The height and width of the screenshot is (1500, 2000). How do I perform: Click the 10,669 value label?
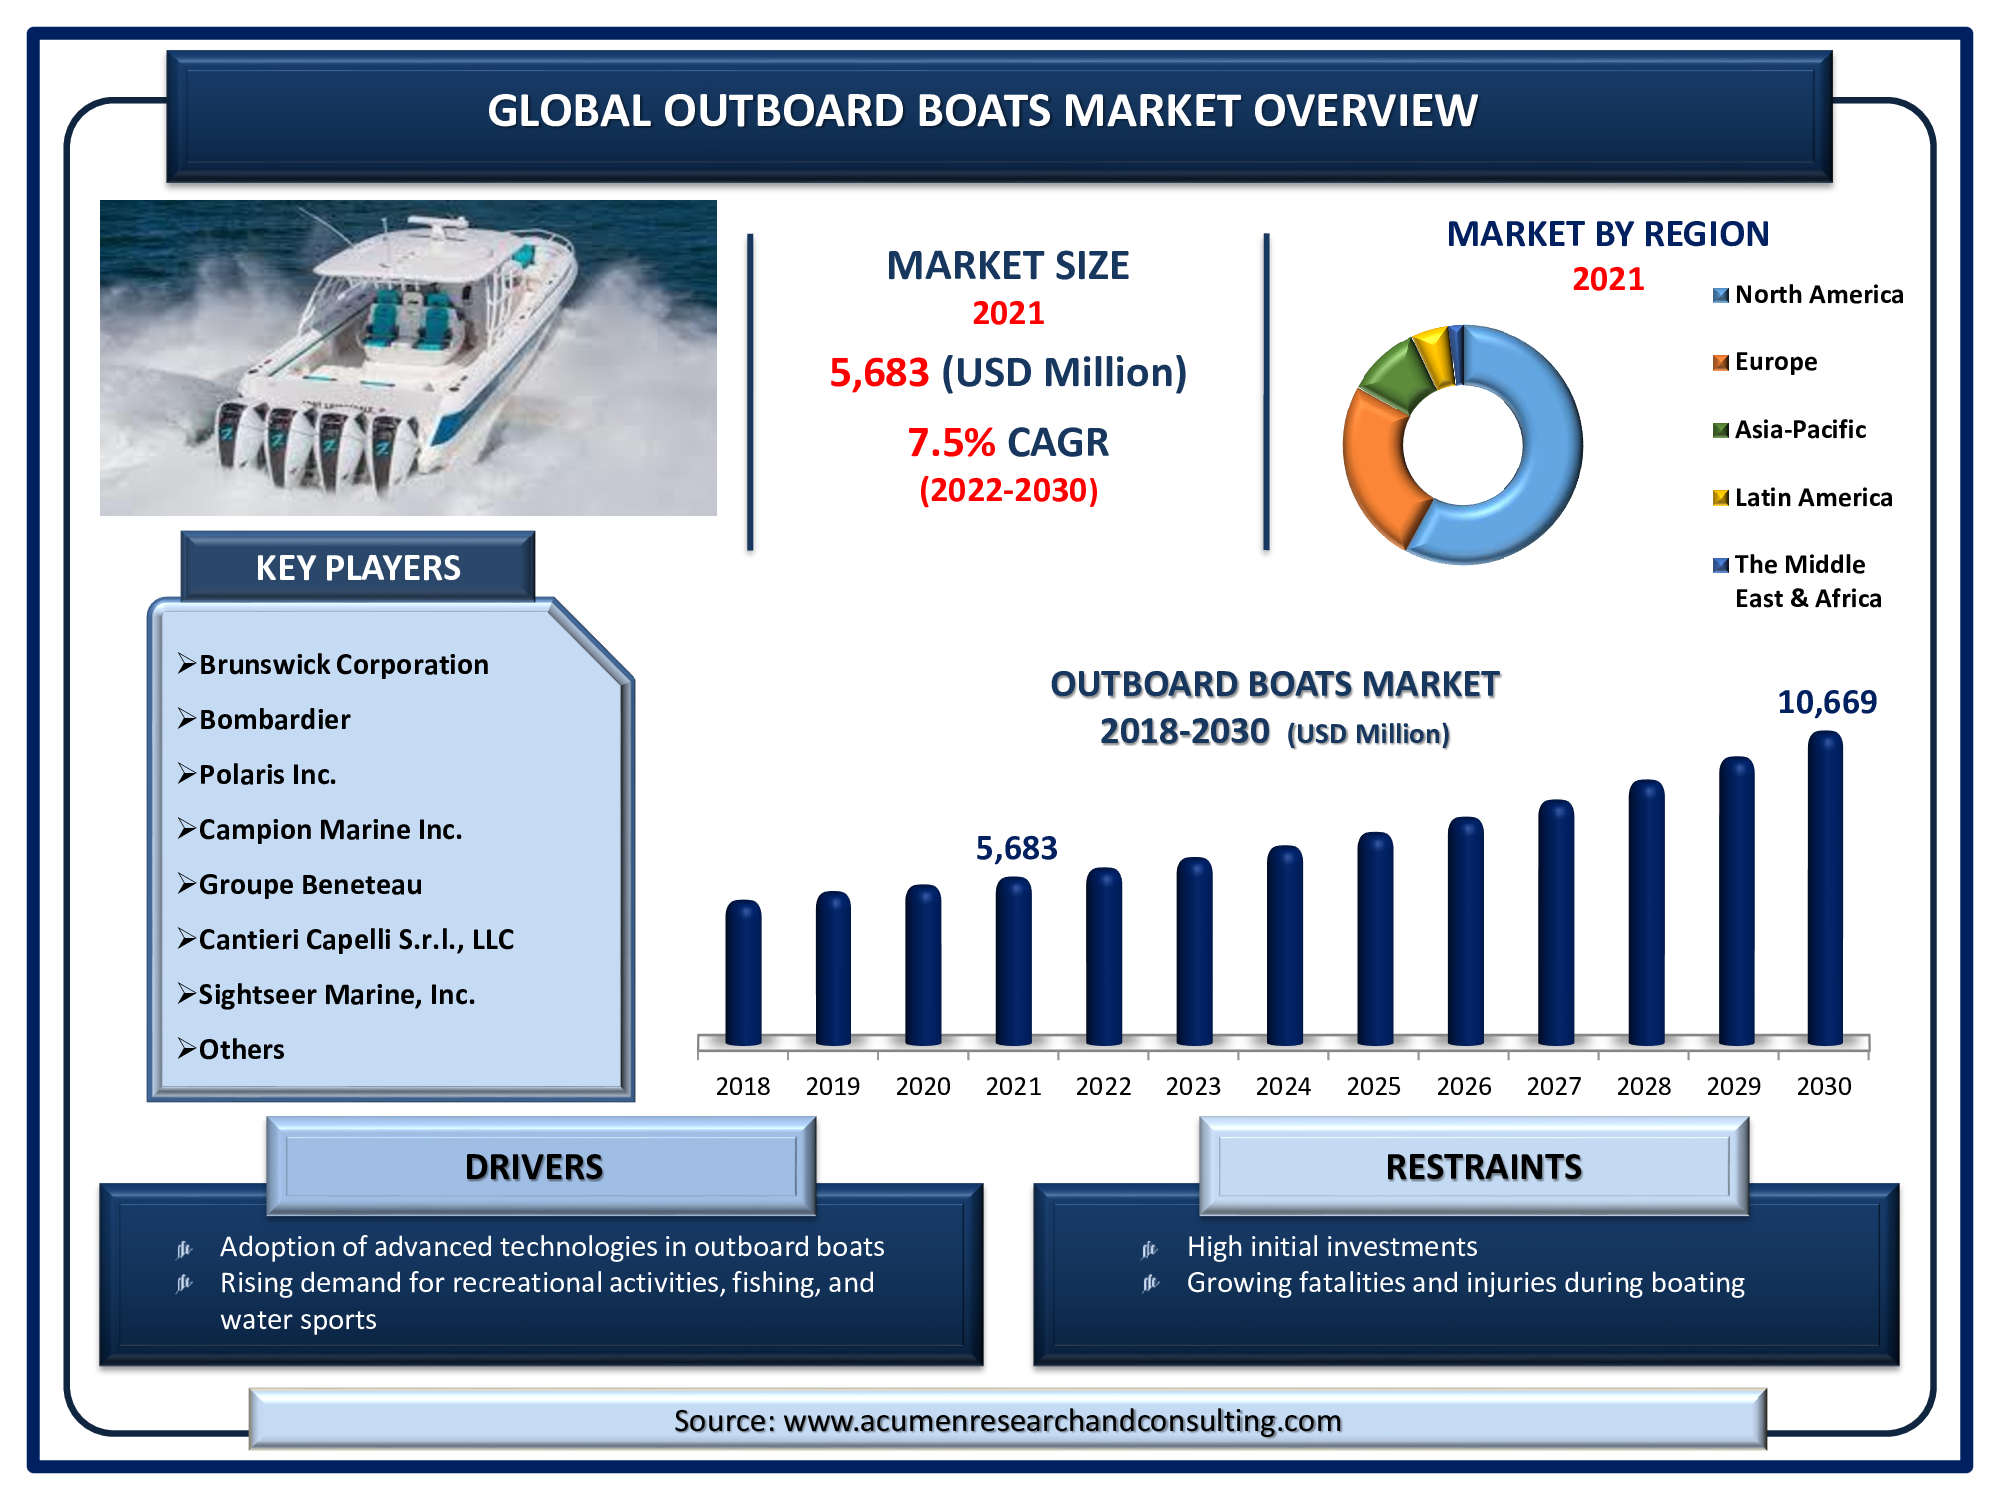(1827, 702)
